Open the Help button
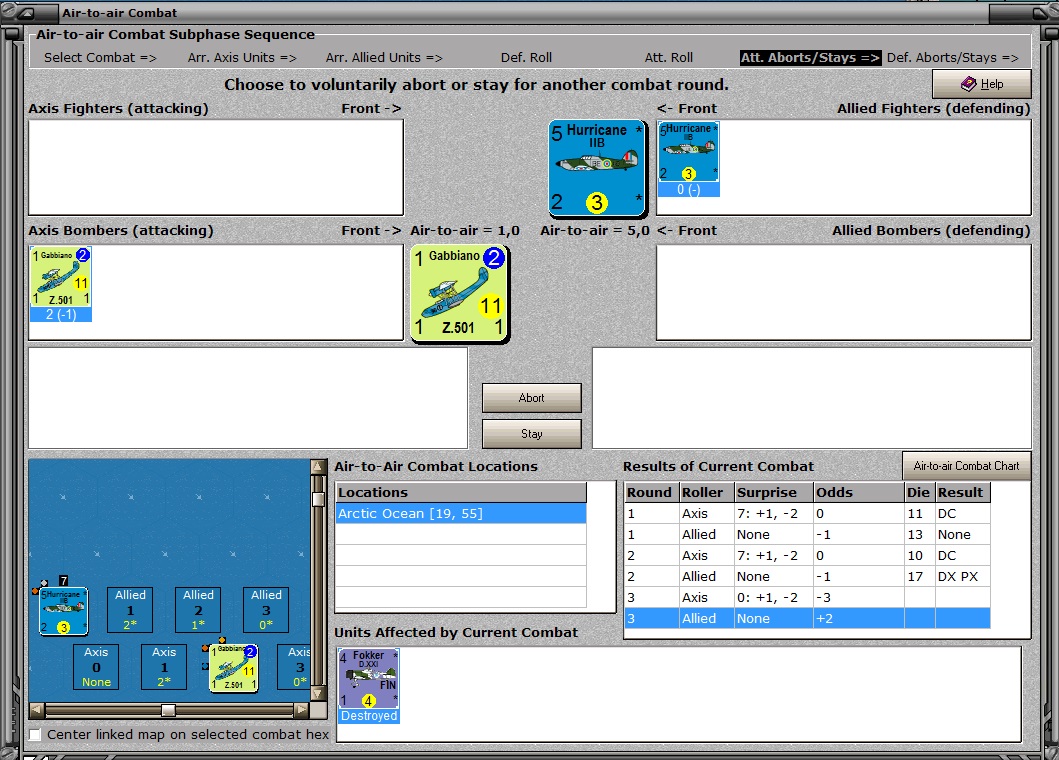This screenshot has height=760, width=1059. click(981, 84)
